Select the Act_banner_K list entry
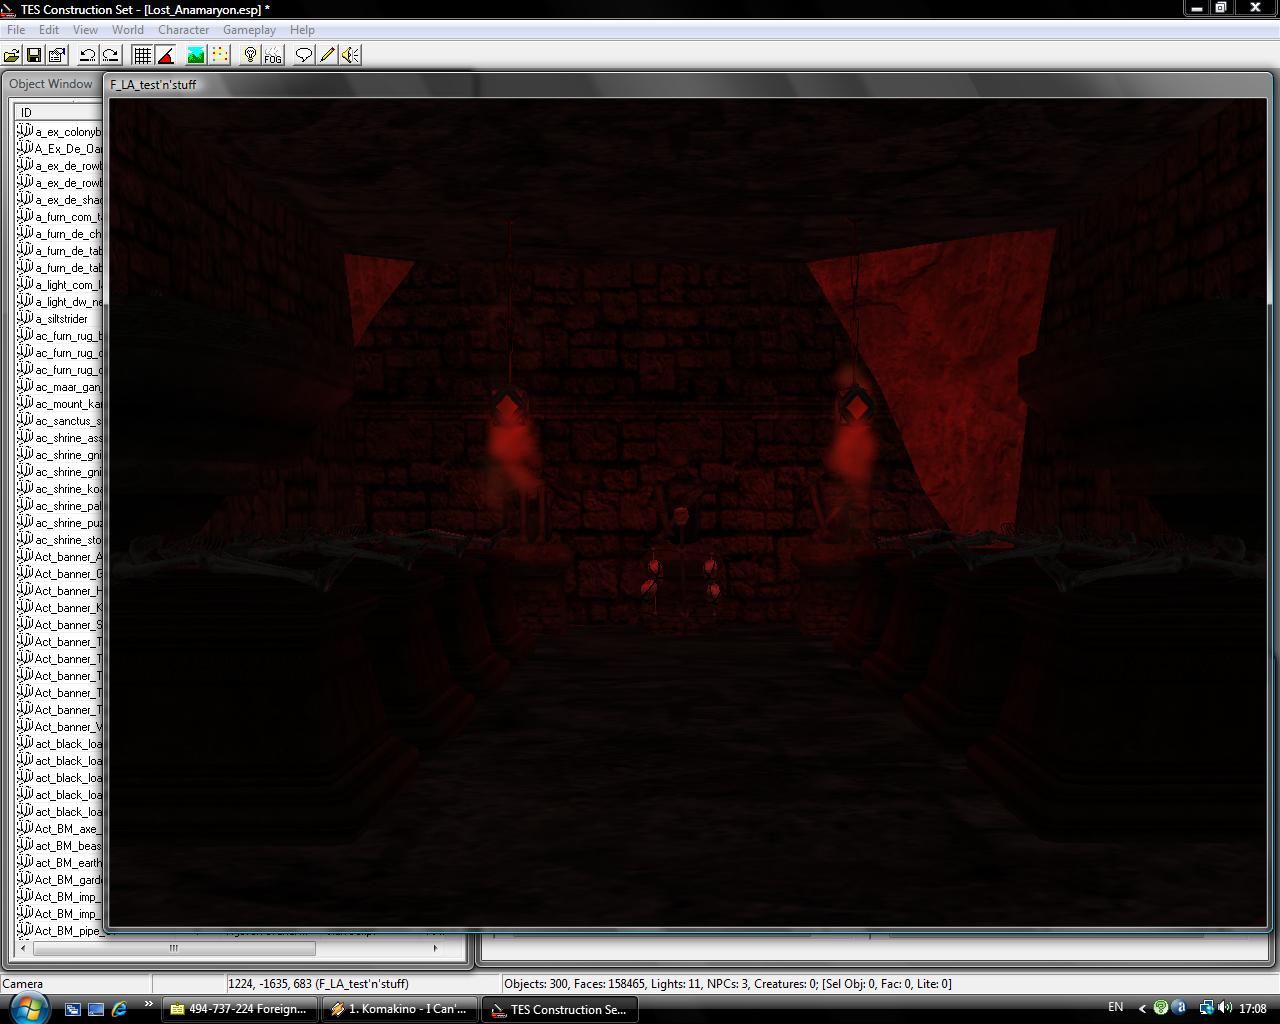Image resolution: width=1280 pixels, height=1024 pixels. (60, 608)
